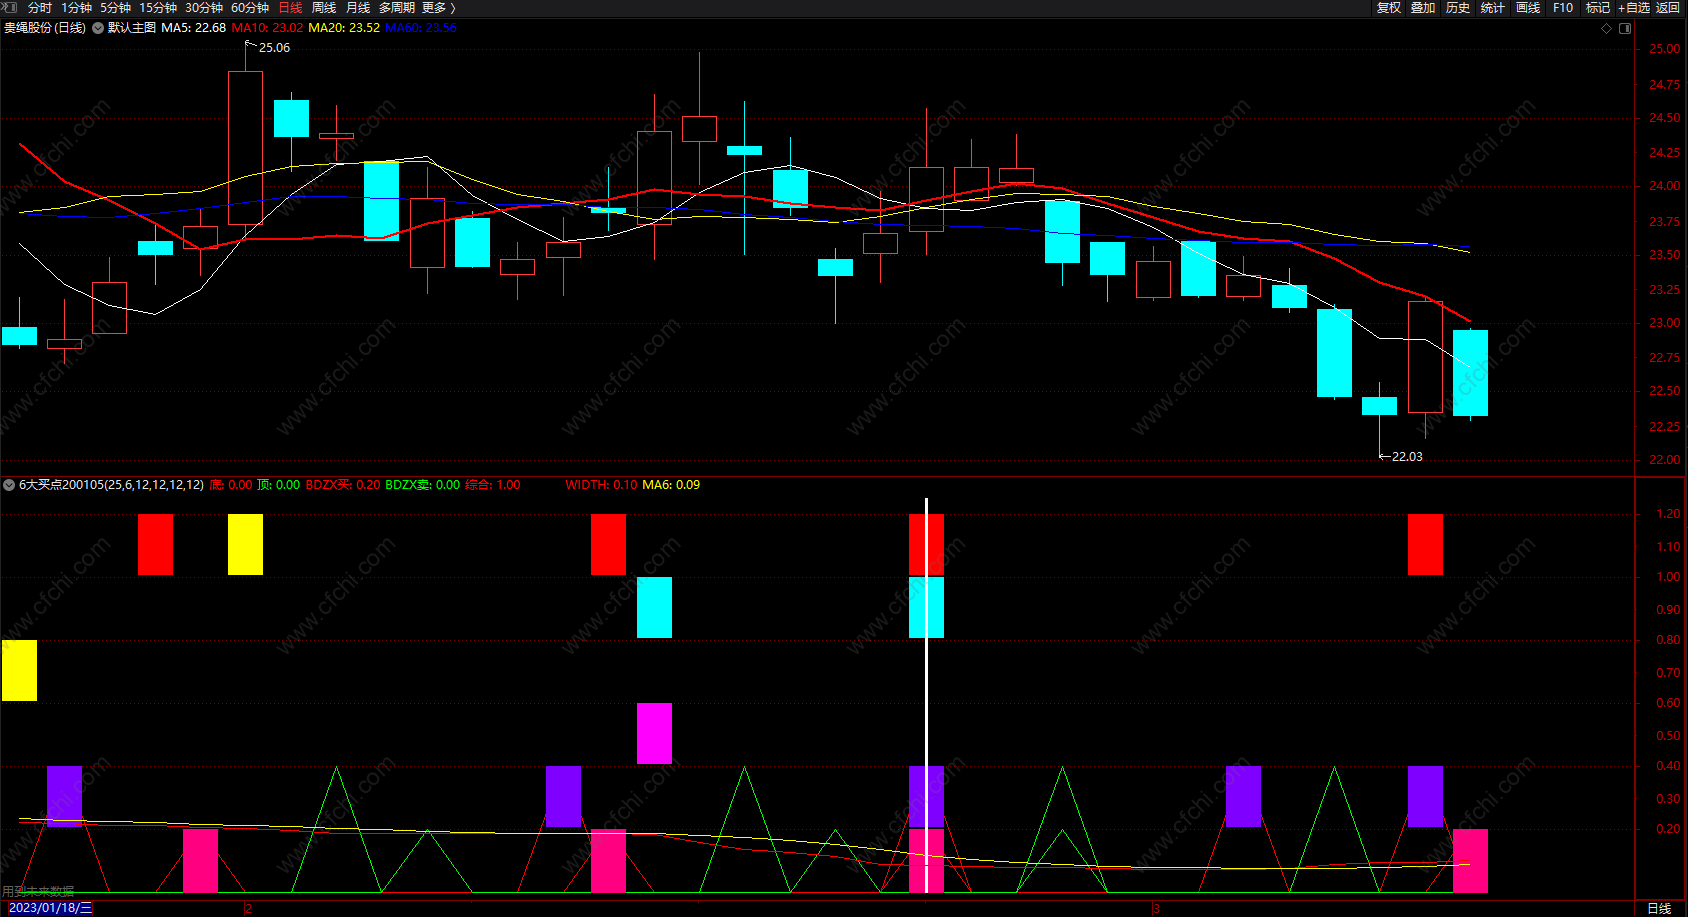Click the 复权 button
1688x917 pixels.
pos(1388,8)
